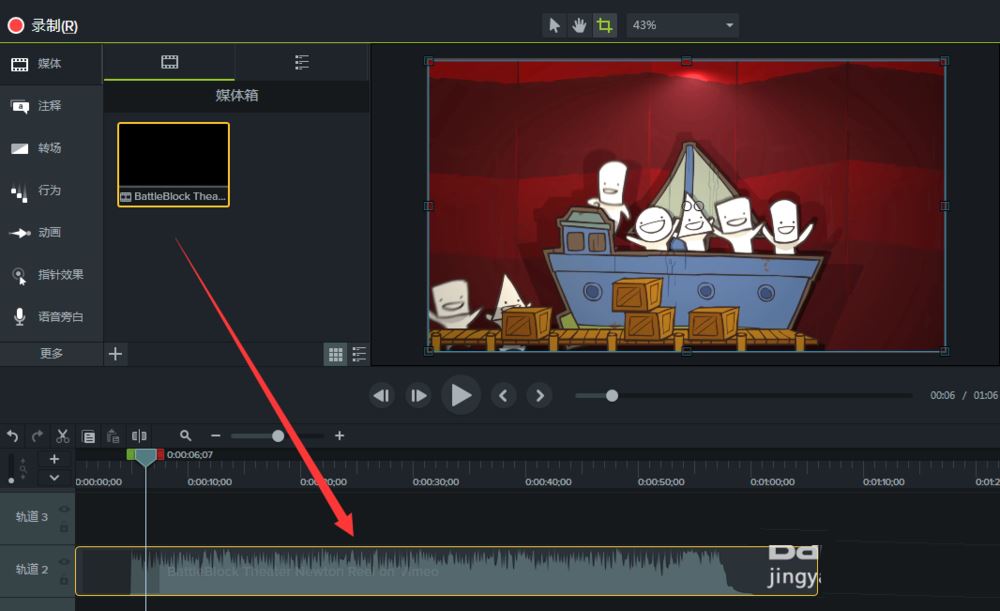
Task: Open the 动画 (Animations) tab
Action: pyautogui.click(x=51, y=232)
